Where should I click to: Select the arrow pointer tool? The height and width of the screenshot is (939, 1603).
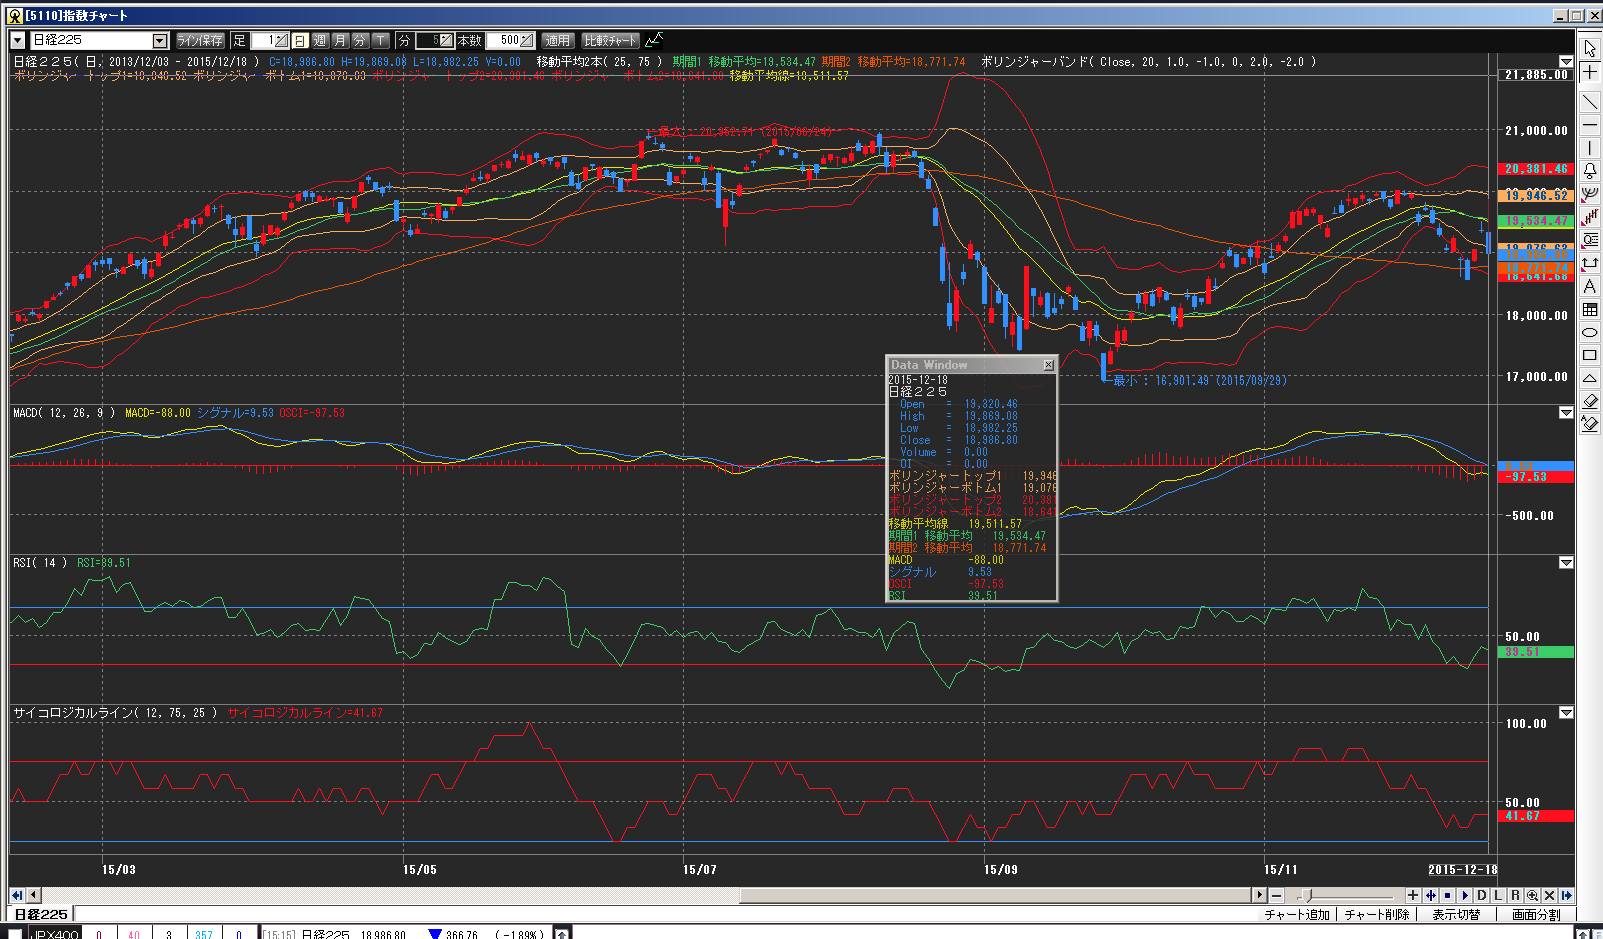click(1590, 49)
